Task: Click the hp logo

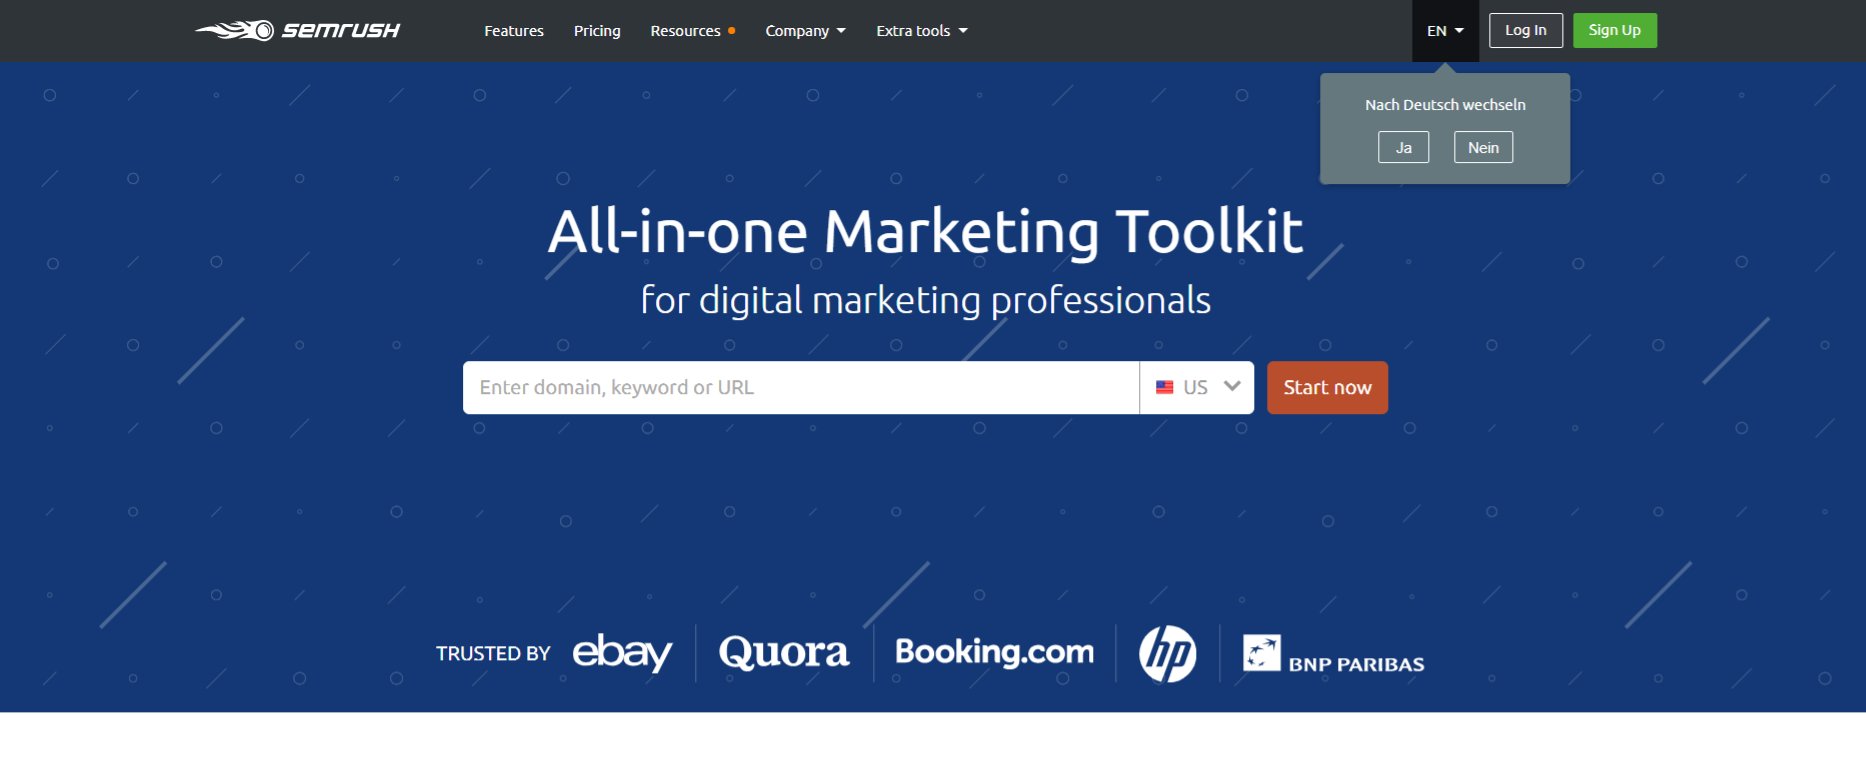Action: pyautogui.click(x=1168, y=654)
